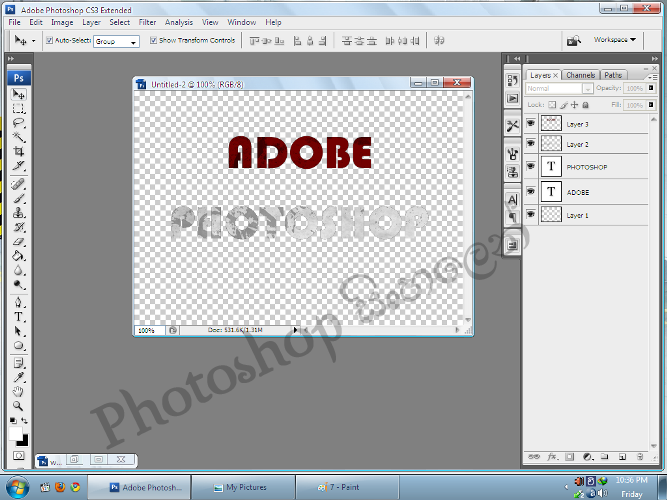Toggle Auto-Select checkbox

(x=49, y=40)
